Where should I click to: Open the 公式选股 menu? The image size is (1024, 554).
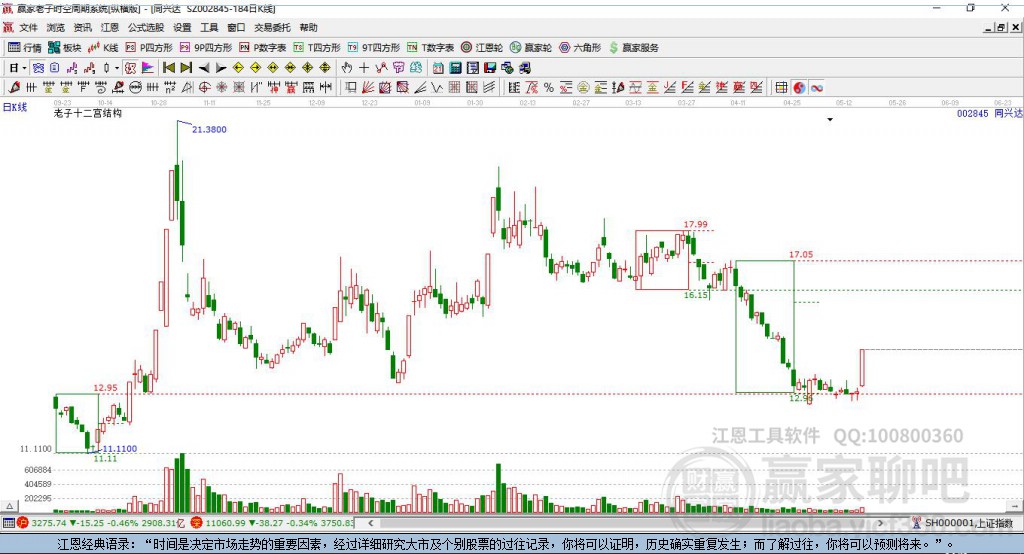click(x=146, y=27)
